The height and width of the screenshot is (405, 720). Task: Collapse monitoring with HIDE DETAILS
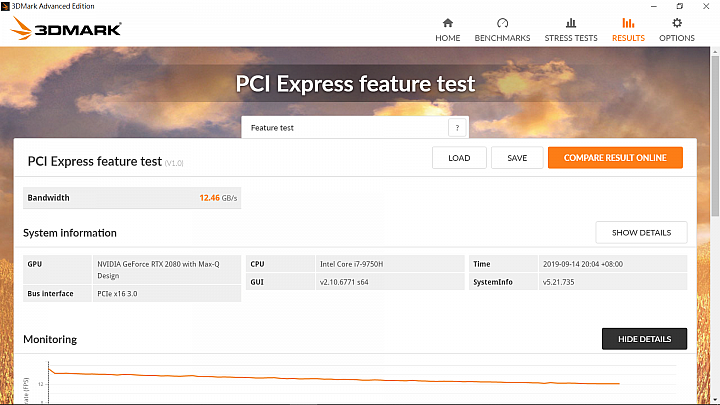(644, 339)
